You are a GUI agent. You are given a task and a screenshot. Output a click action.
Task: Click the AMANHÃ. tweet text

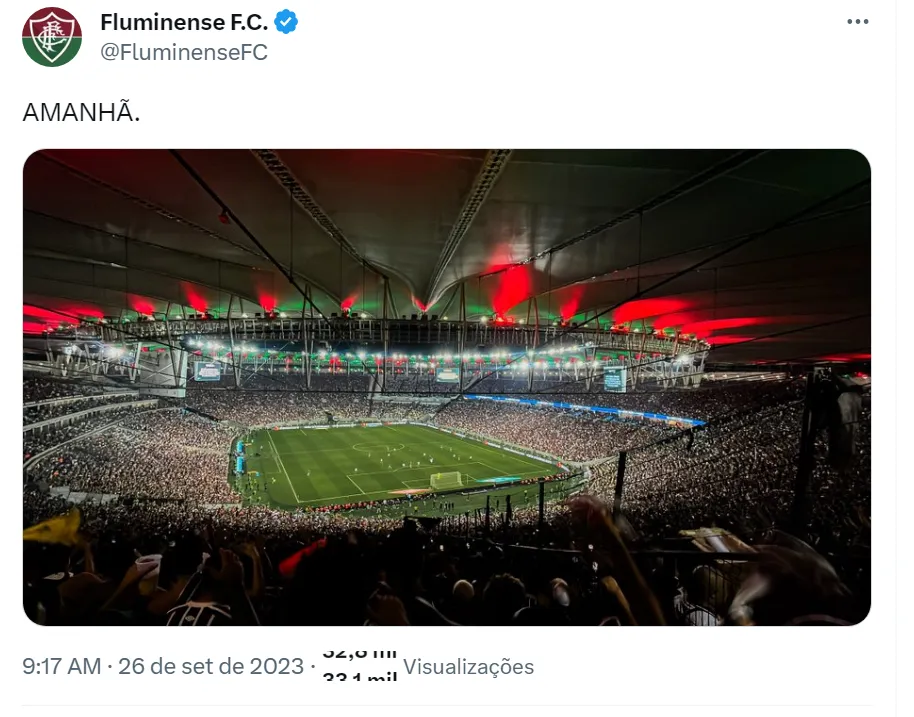coord(81,112)
